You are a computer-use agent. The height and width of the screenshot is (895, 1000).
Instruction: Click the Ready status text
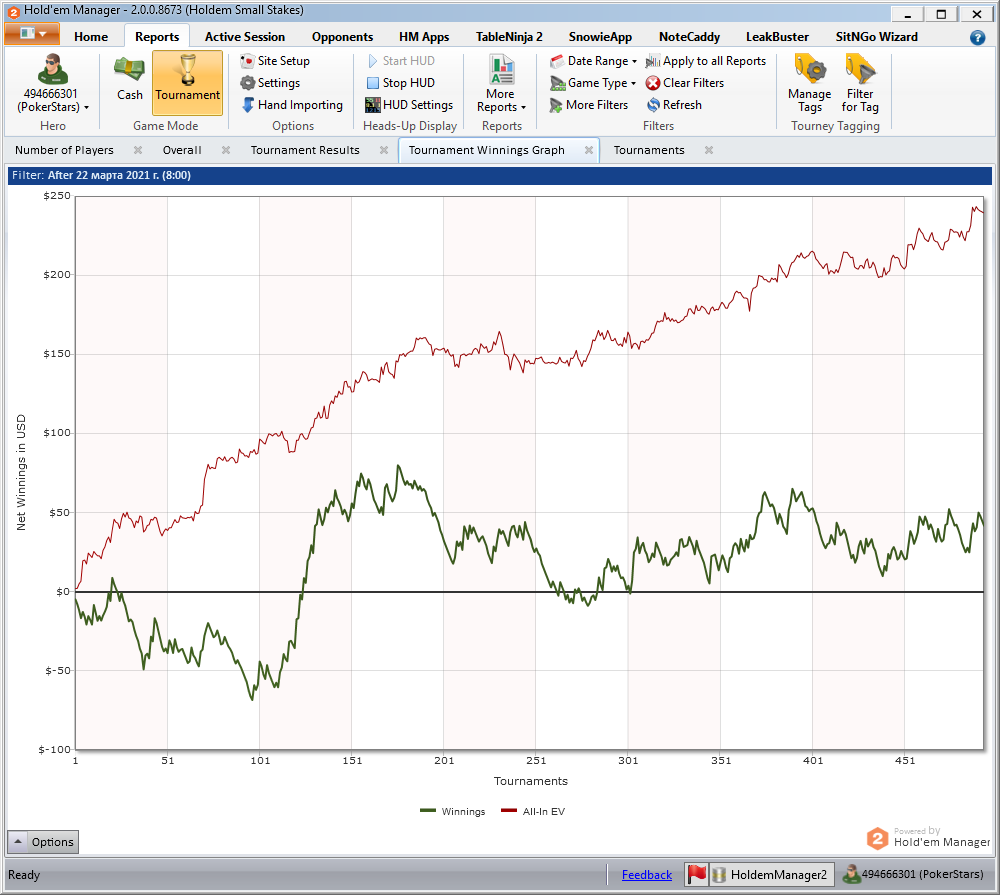(24, 875)
